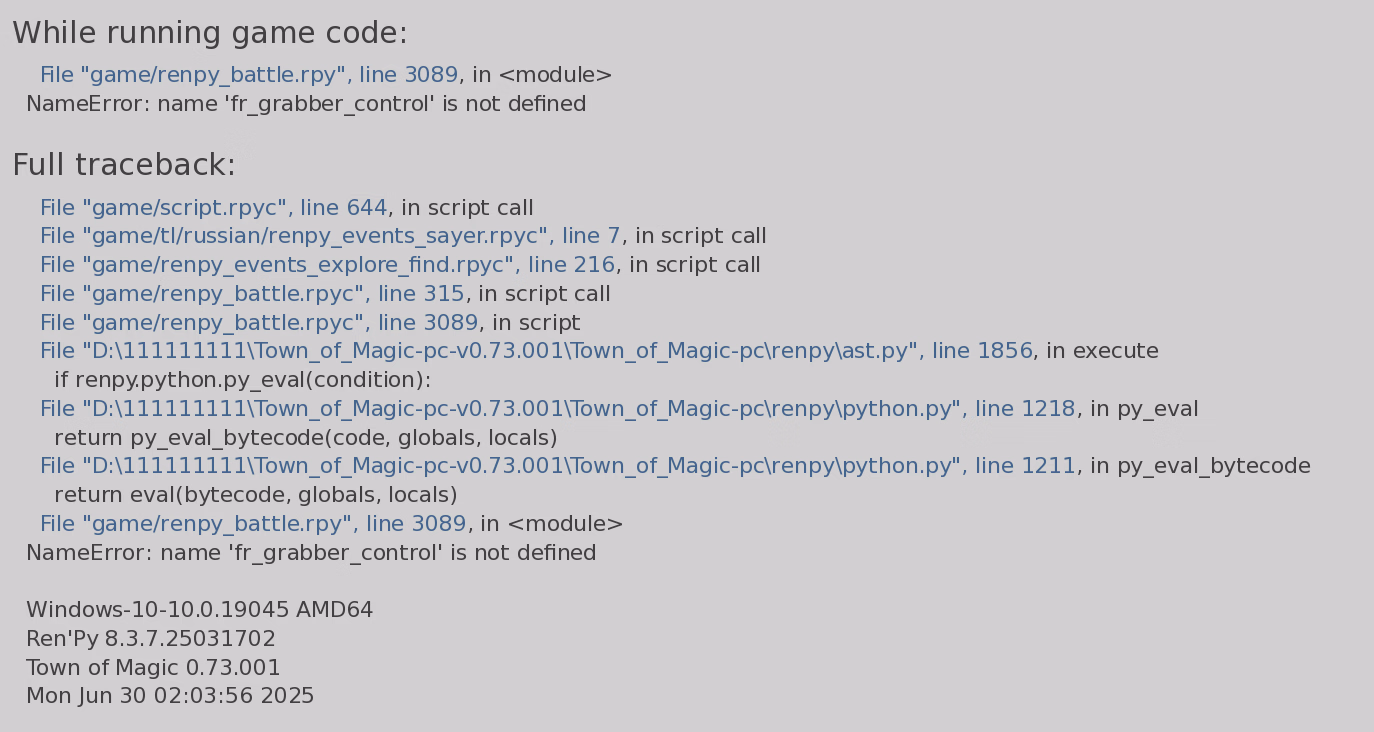Click the 'return eval(bytecode, globals, locals)' line
This screenshot has height=732, width=1374.
coord(255,496)
